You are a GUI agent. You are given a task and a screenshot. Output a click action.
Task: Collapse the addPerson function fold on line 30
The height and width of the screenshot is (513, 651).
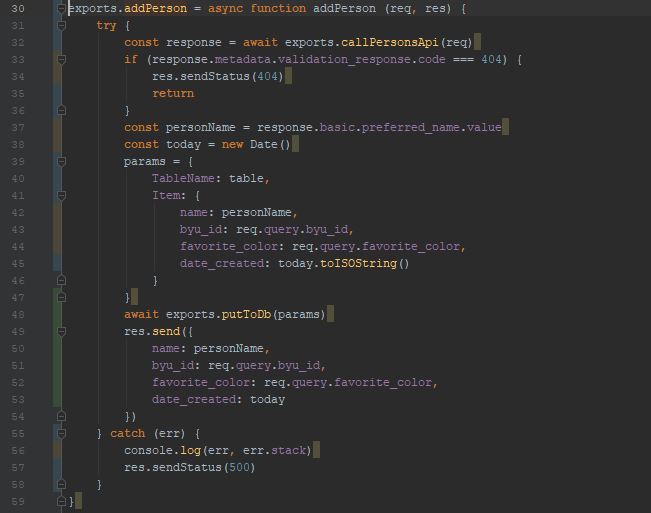(x=61, y=8)
